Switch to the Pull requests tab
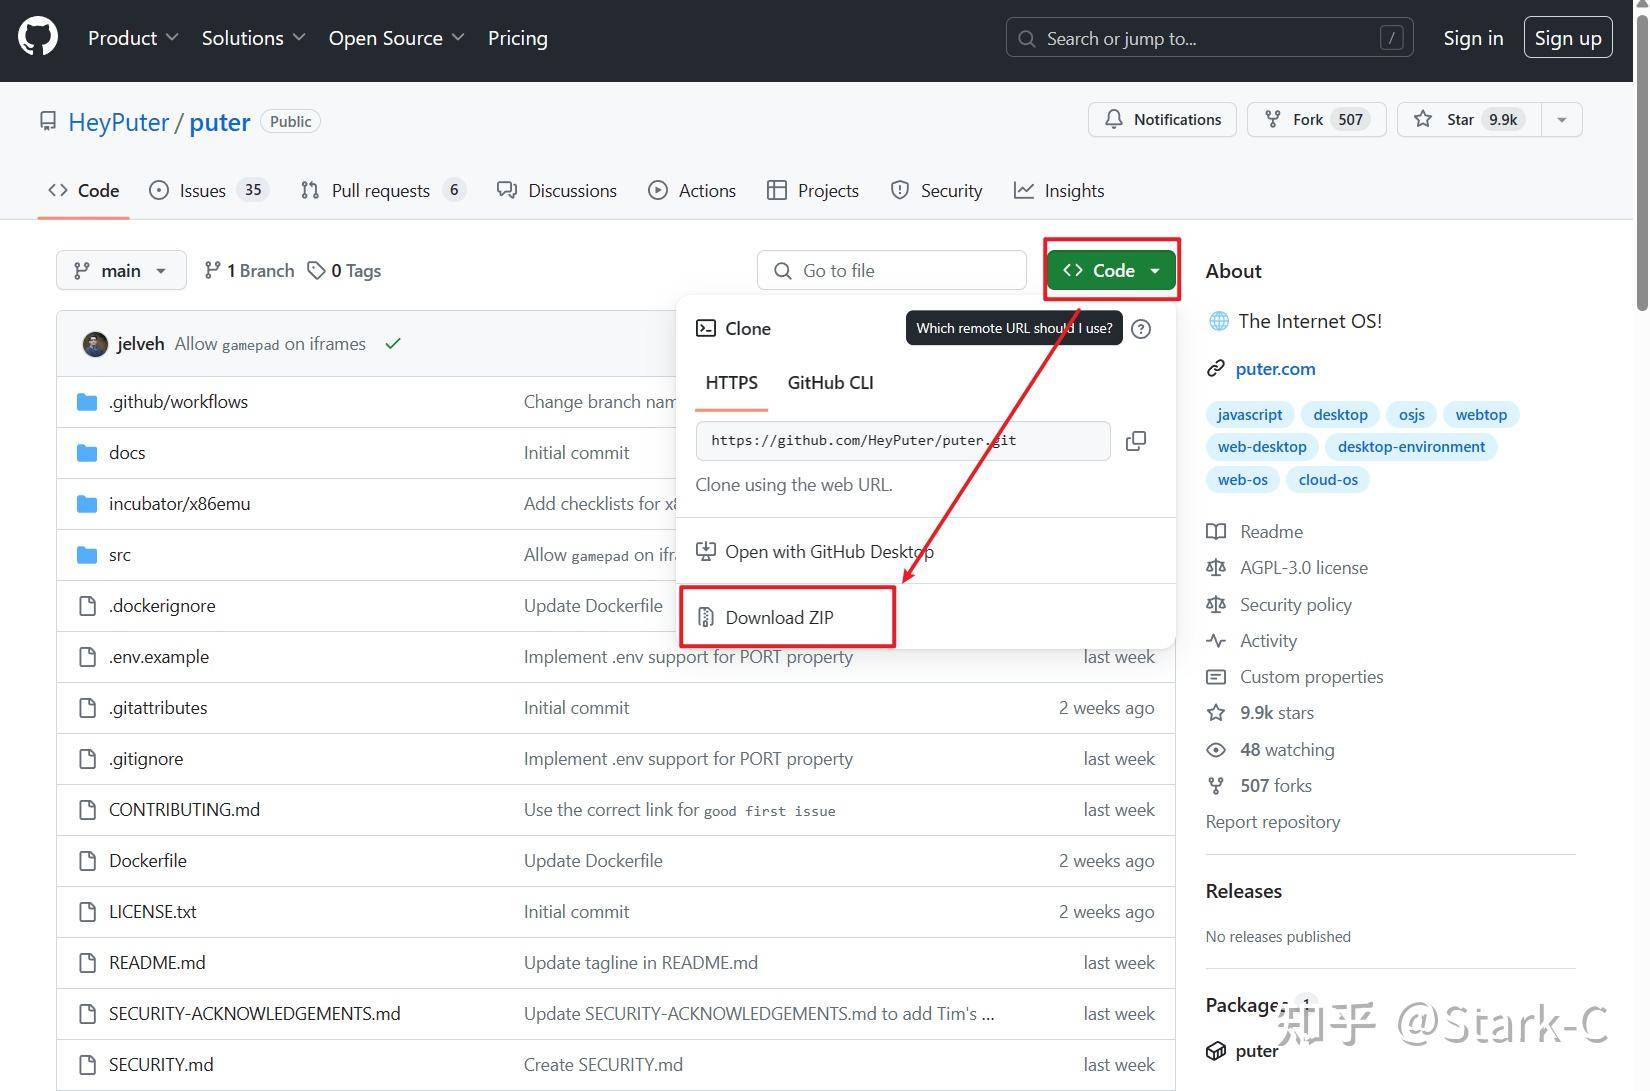Viewport: 1650px width, 1091px height. click(x=383, y=191)
